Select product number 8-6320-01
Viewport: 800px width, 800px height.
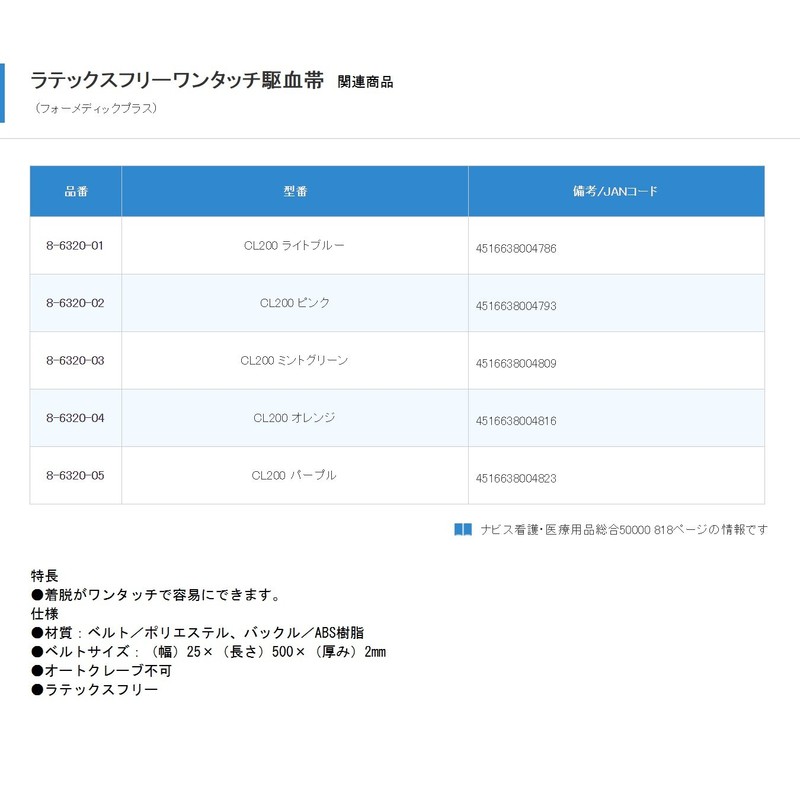75,246
